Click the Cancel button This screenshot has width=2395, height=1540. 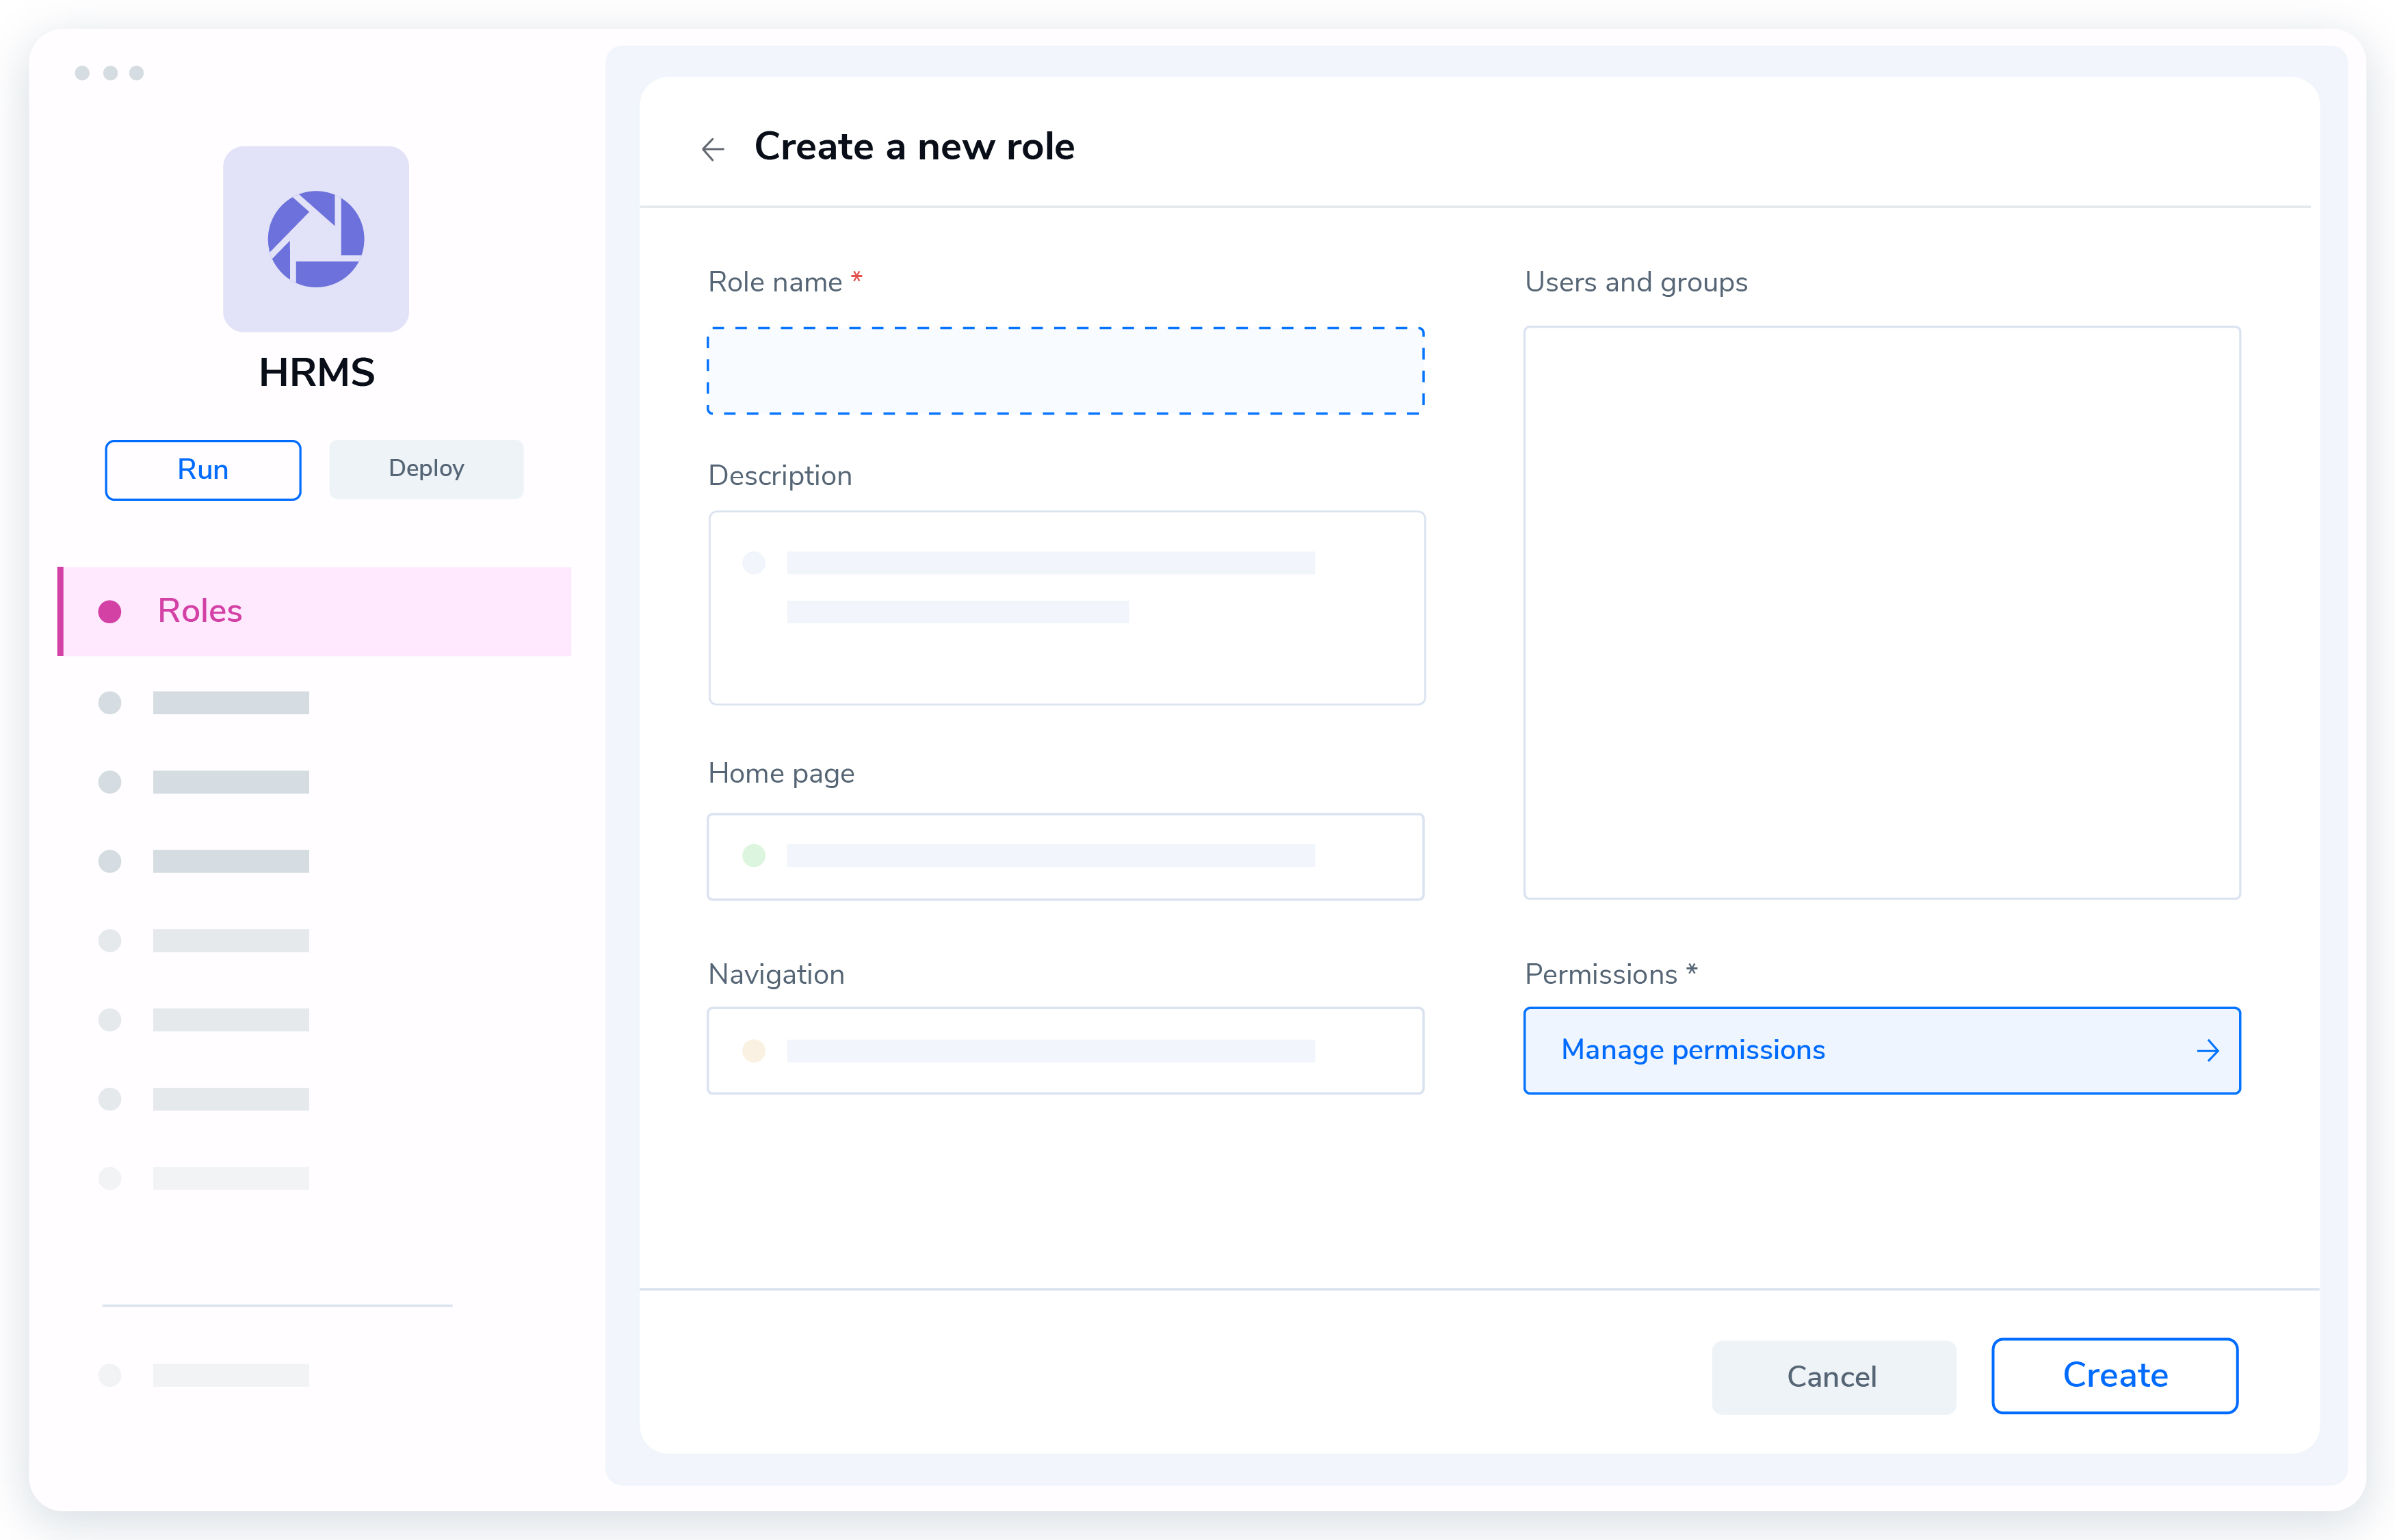click(1832, 1376)
